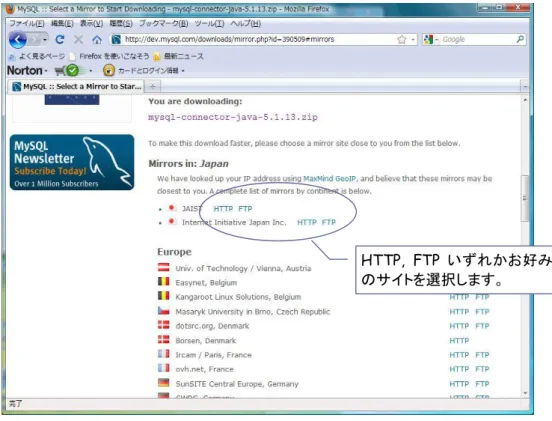Go back with the browser Back arrow
The image size is (552, 421).
[x=18, y=39]
